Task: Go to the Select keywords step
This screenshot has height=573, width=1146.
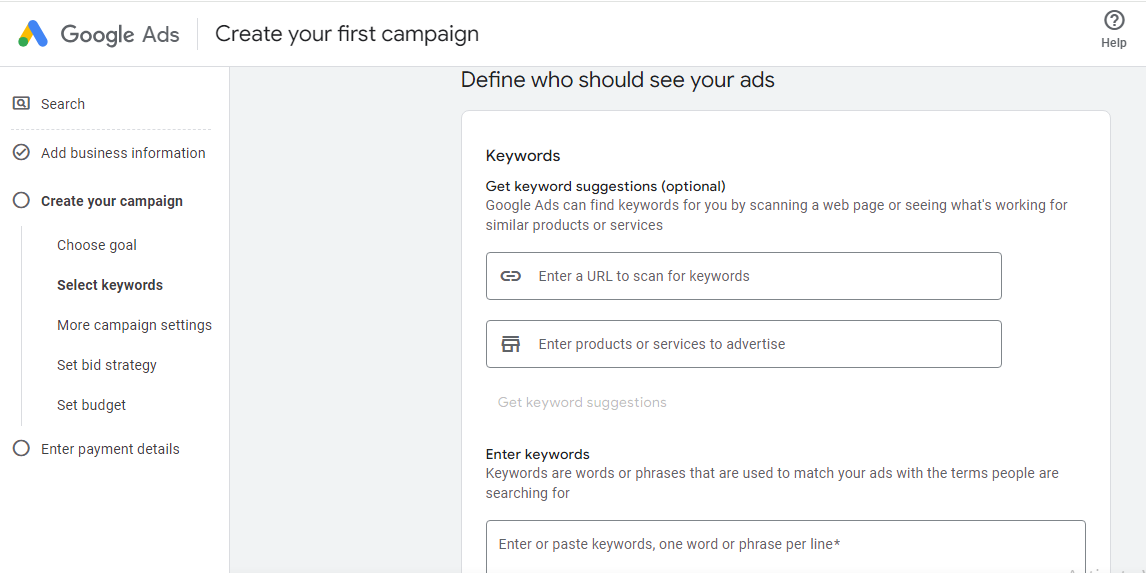Action: tap(110, 285)
